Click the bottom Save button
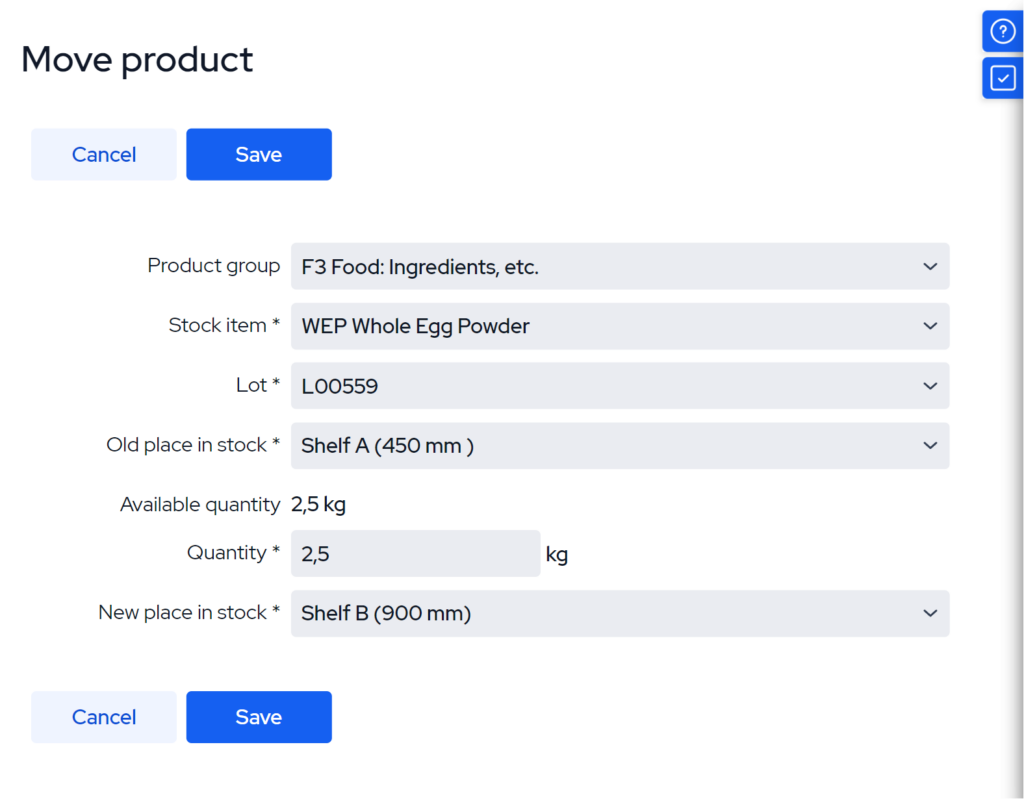Viewport: 1024px width, 799px height. [x=258, y=717]
